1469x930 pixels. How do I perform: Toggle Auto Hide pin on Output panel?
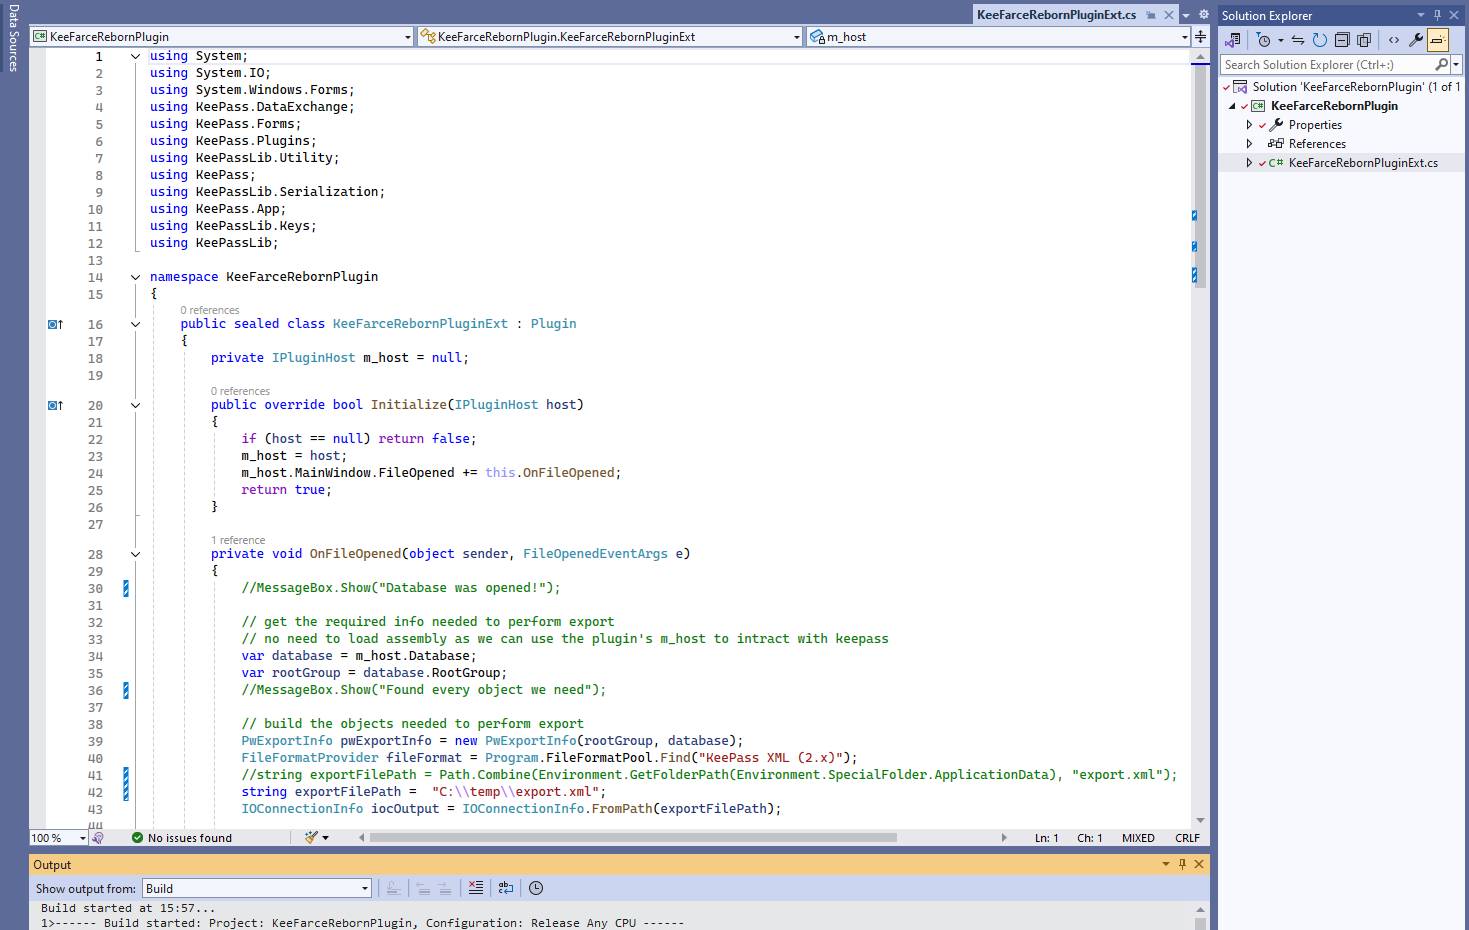tap(1182, 864)
